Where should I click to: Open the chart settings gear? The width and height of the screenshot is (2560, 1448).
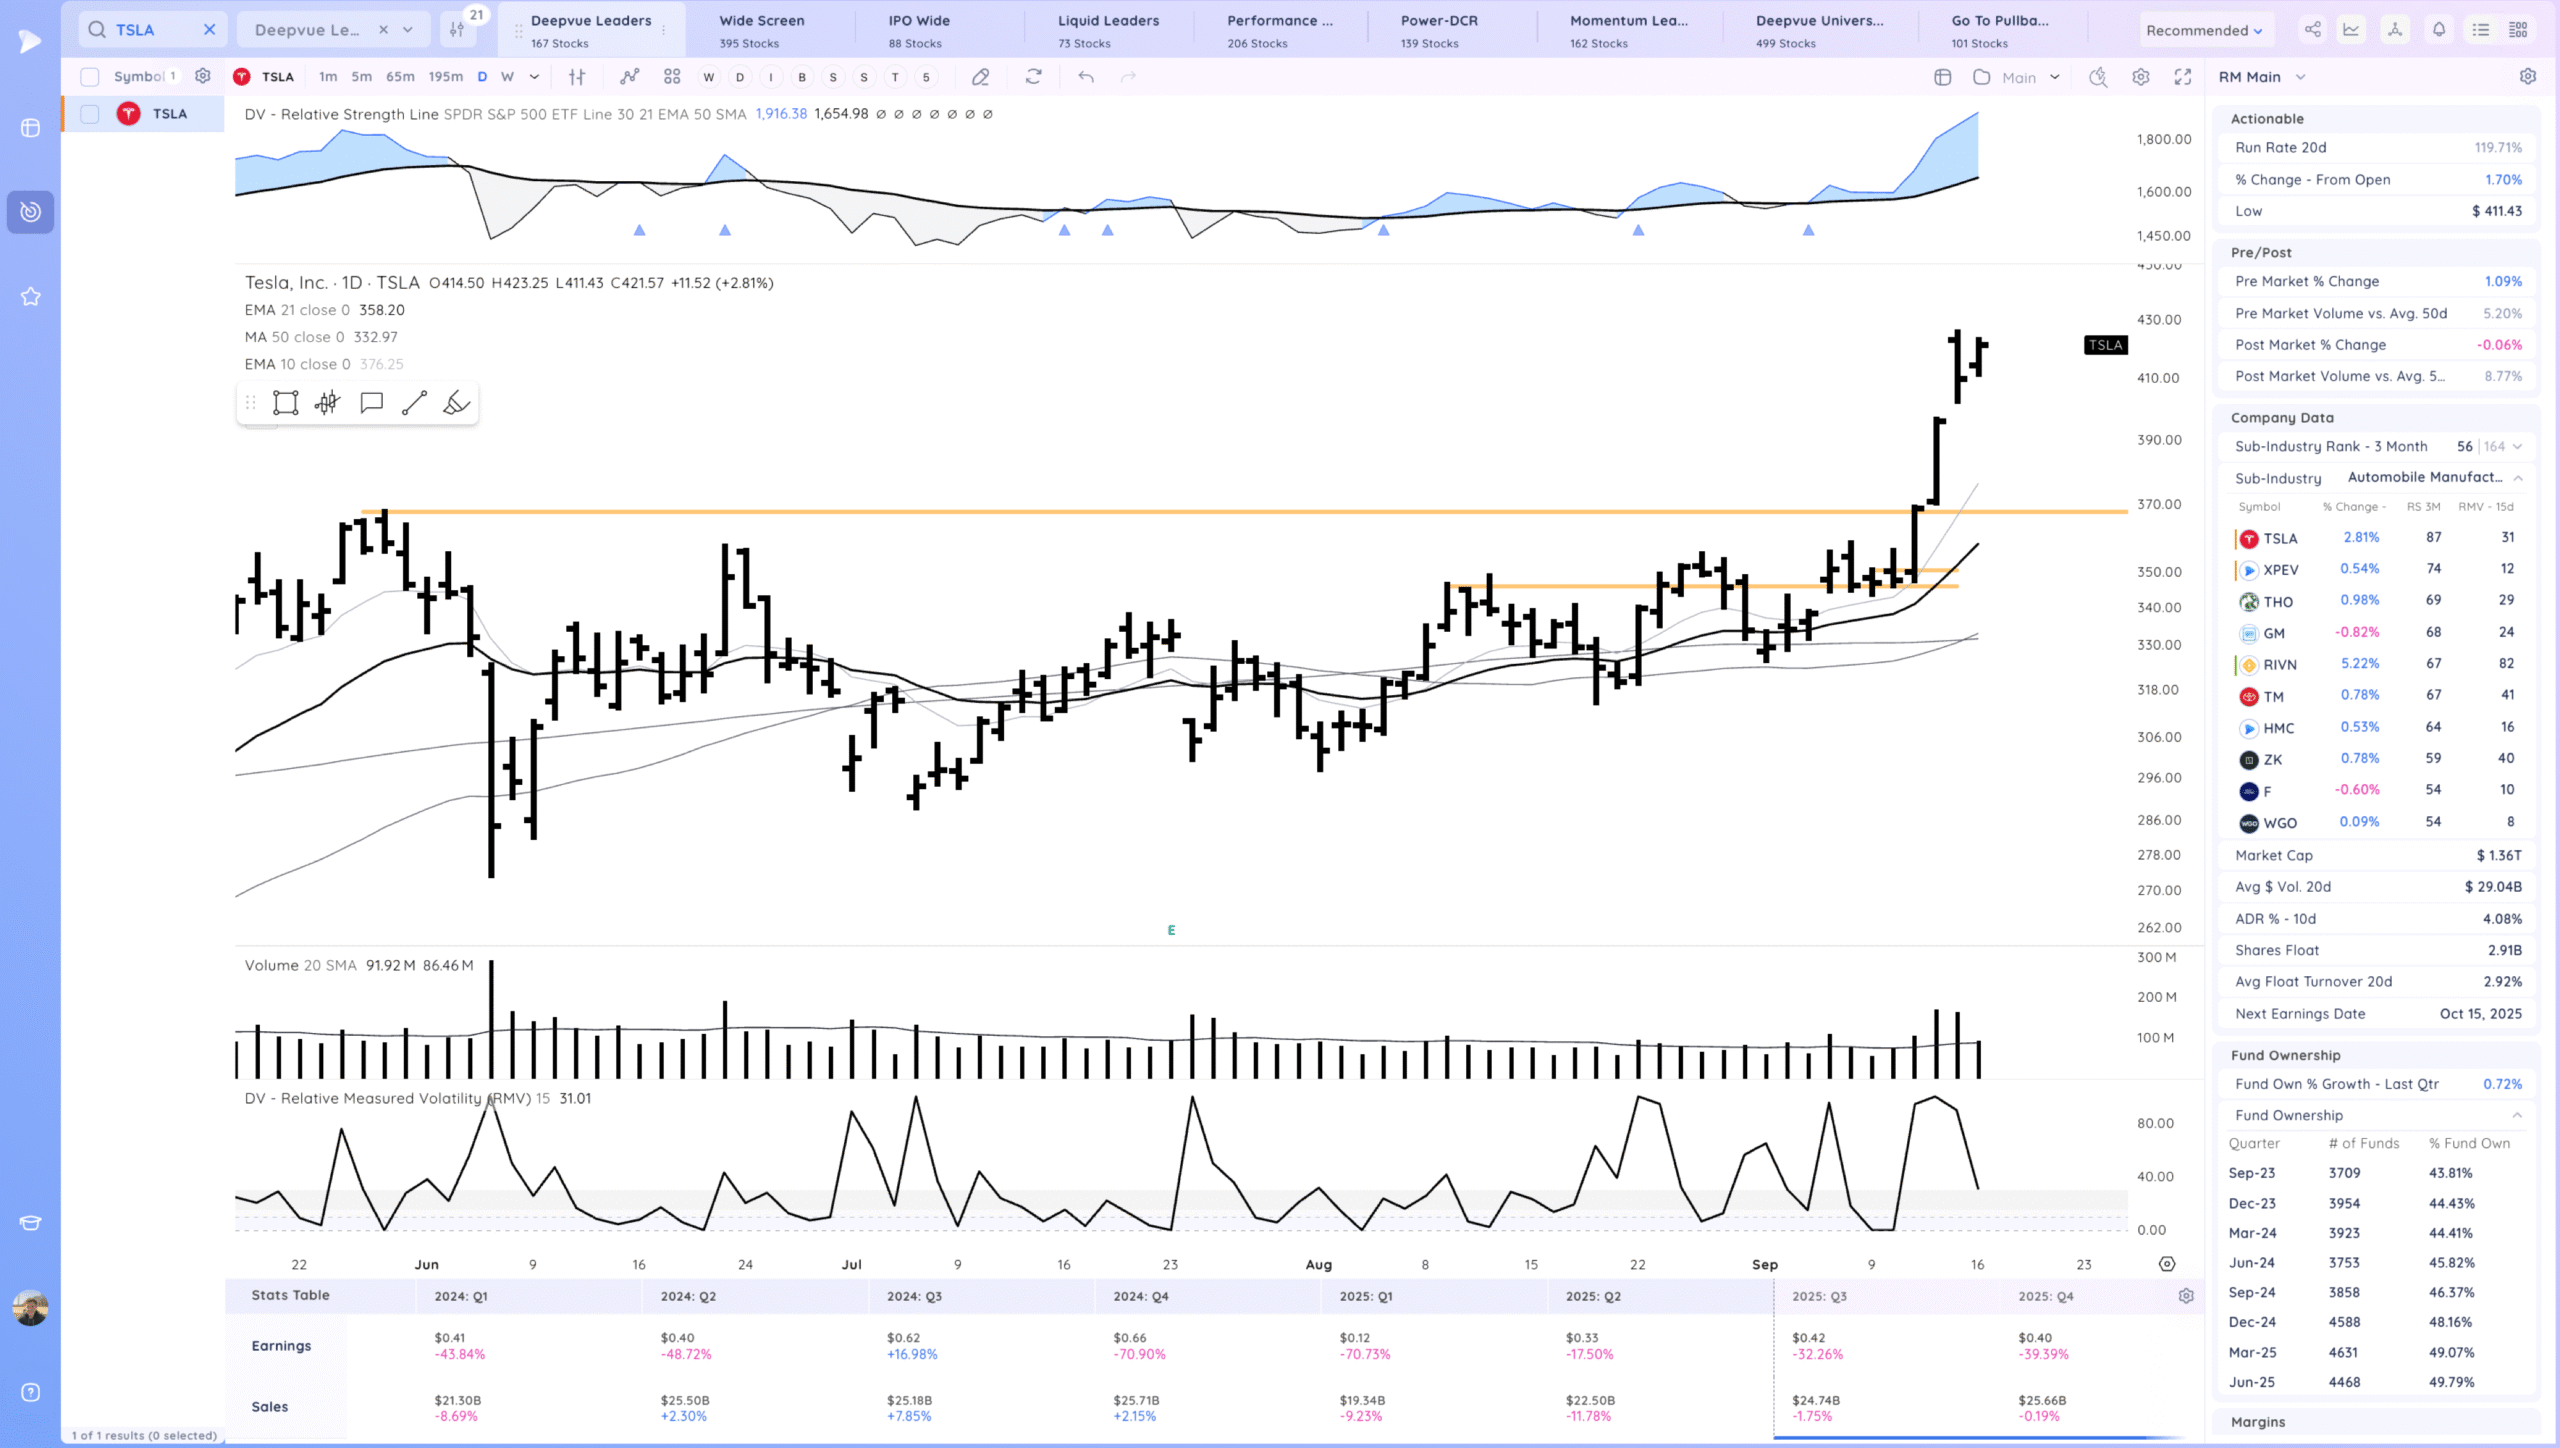pyautogui.click(x=2141, y=77)
